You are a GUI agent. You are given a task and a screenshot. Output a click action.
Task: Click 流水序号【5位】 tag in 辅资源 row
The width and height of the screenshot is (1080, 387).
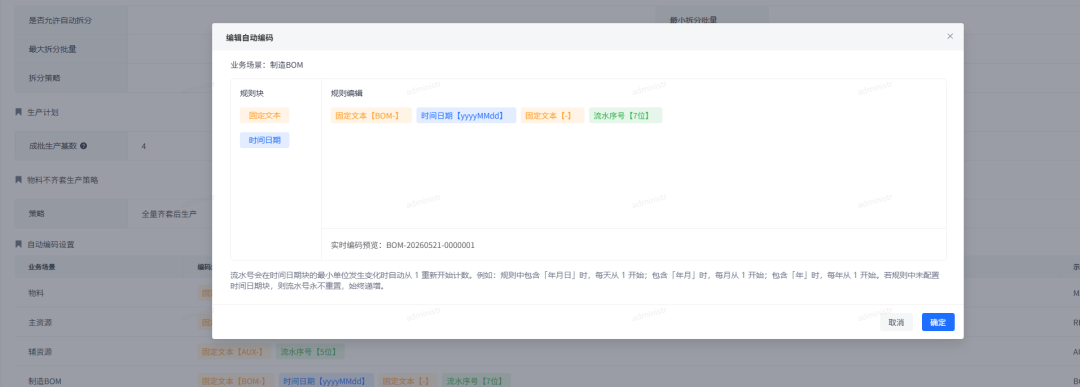310,352
